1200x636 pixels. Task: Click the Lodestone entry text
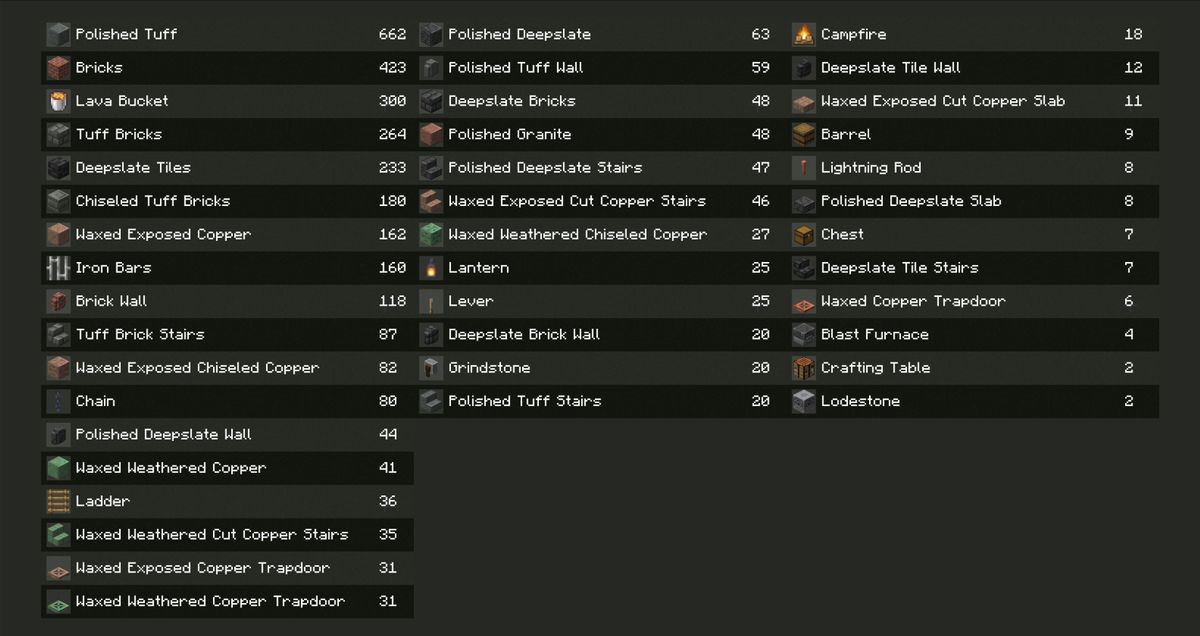pos(860,401)
